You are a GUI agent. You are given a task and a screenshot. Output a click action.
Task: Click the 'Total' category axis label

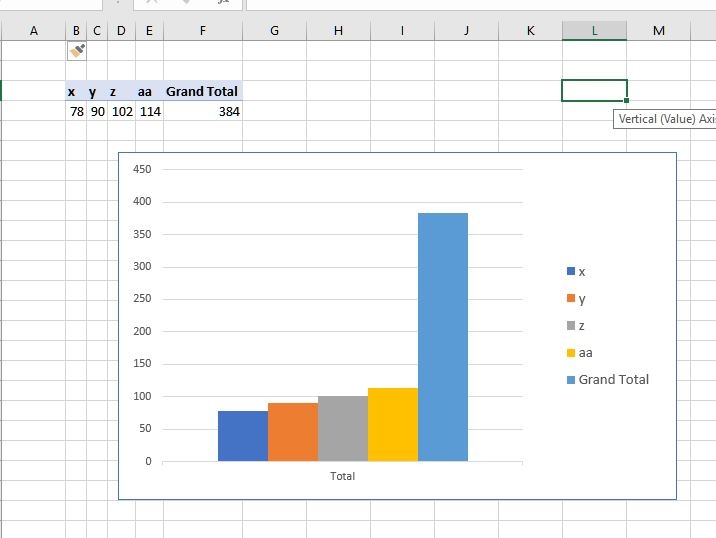pyautogui.click(x=342, y=476)
